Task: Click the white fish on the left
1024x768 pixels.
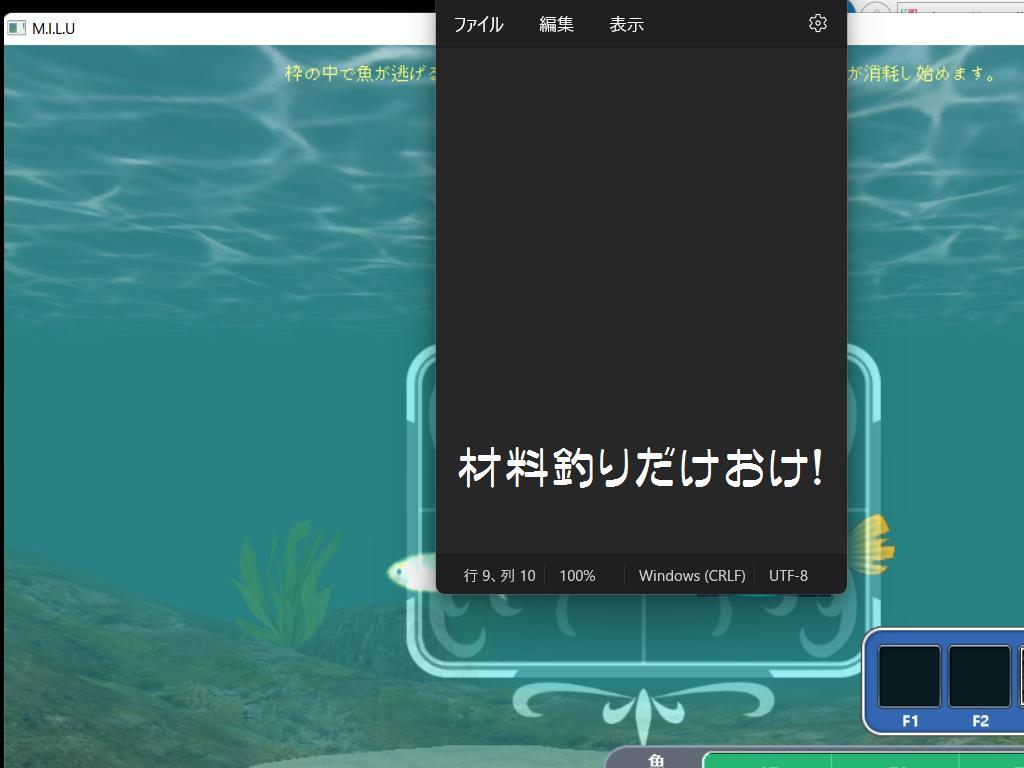Action: (x=412, y=571)
